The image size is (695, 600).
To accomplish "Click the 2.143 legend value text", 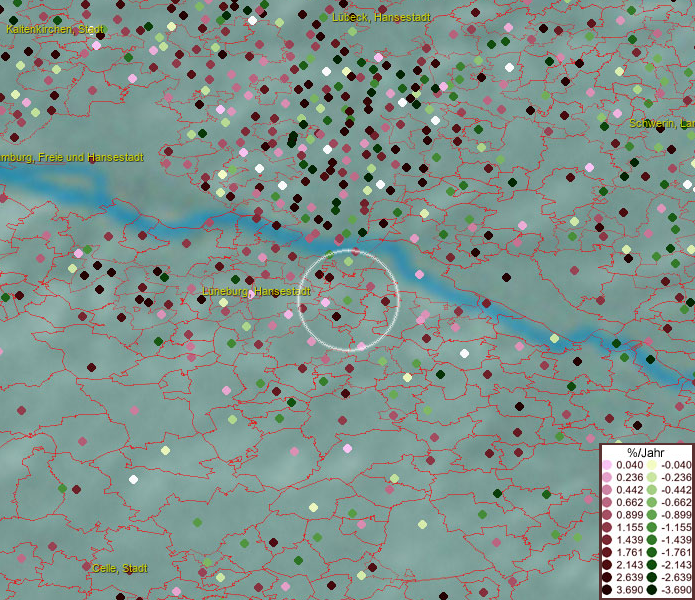I will tap(630, 565).
